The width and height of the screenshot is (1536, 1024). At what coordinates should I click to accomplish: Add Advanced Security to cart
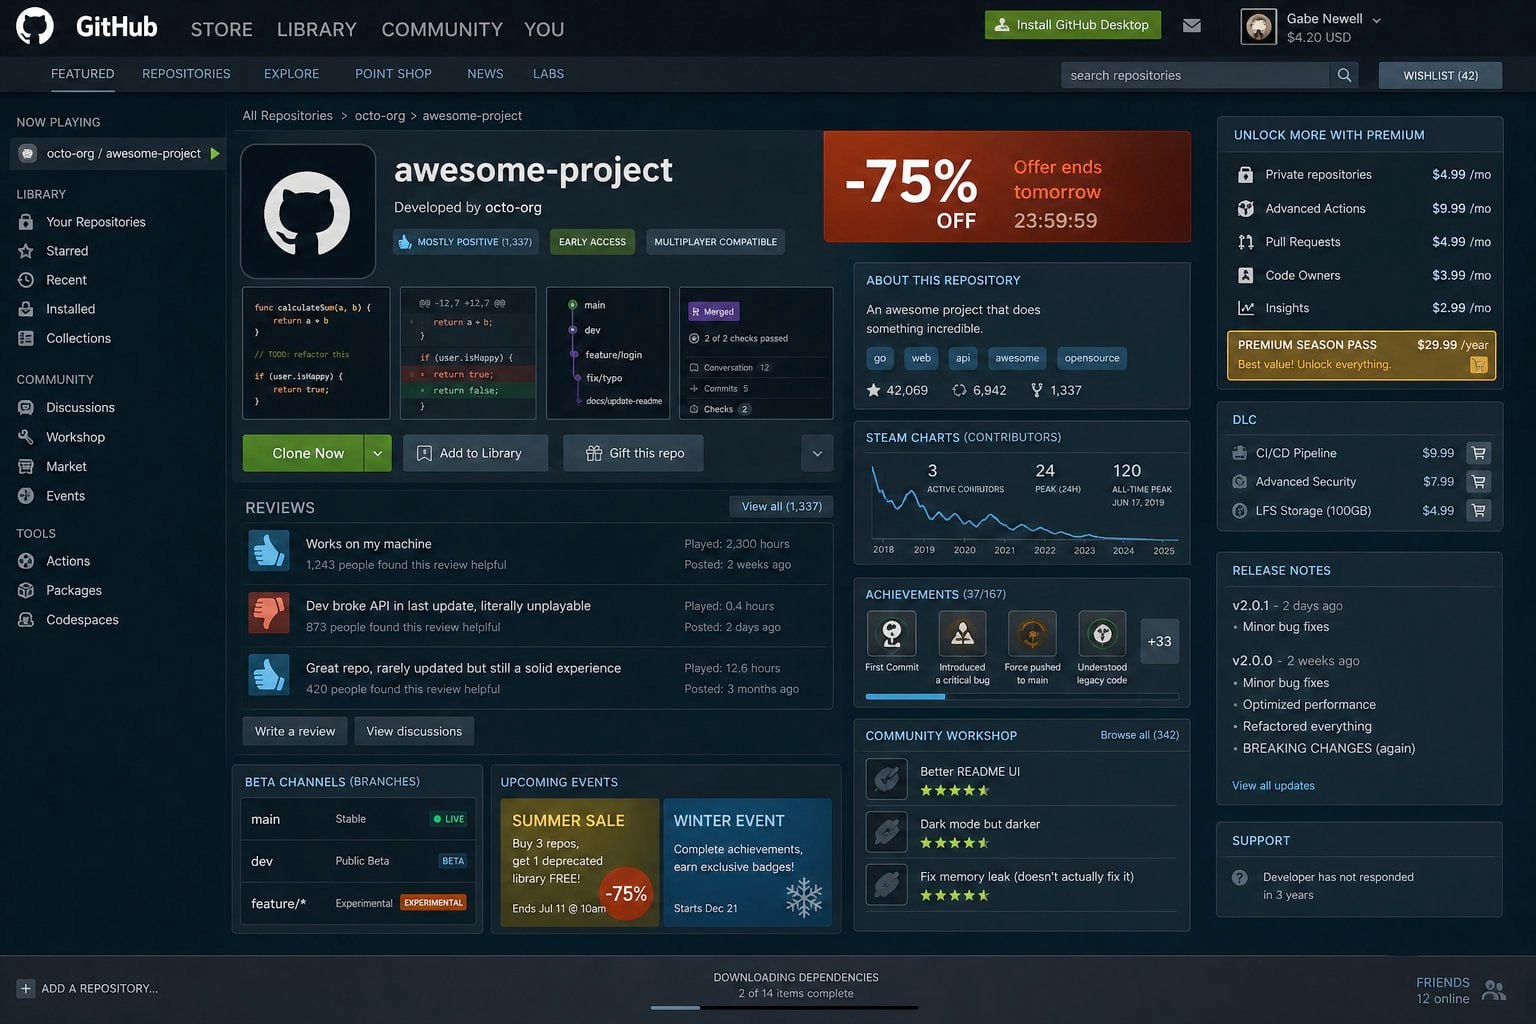pyautogui.click(x=1479, y=482)
